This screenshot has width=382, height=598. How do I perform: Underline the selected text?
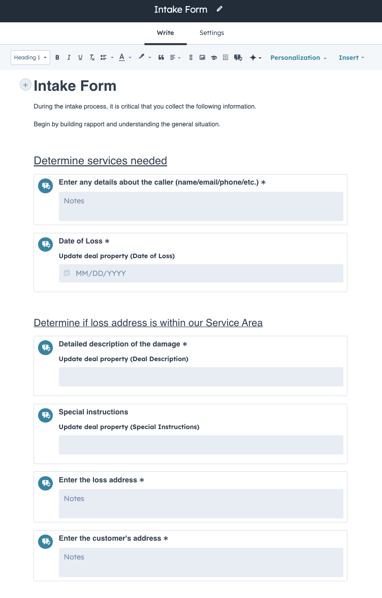(80, 58)
